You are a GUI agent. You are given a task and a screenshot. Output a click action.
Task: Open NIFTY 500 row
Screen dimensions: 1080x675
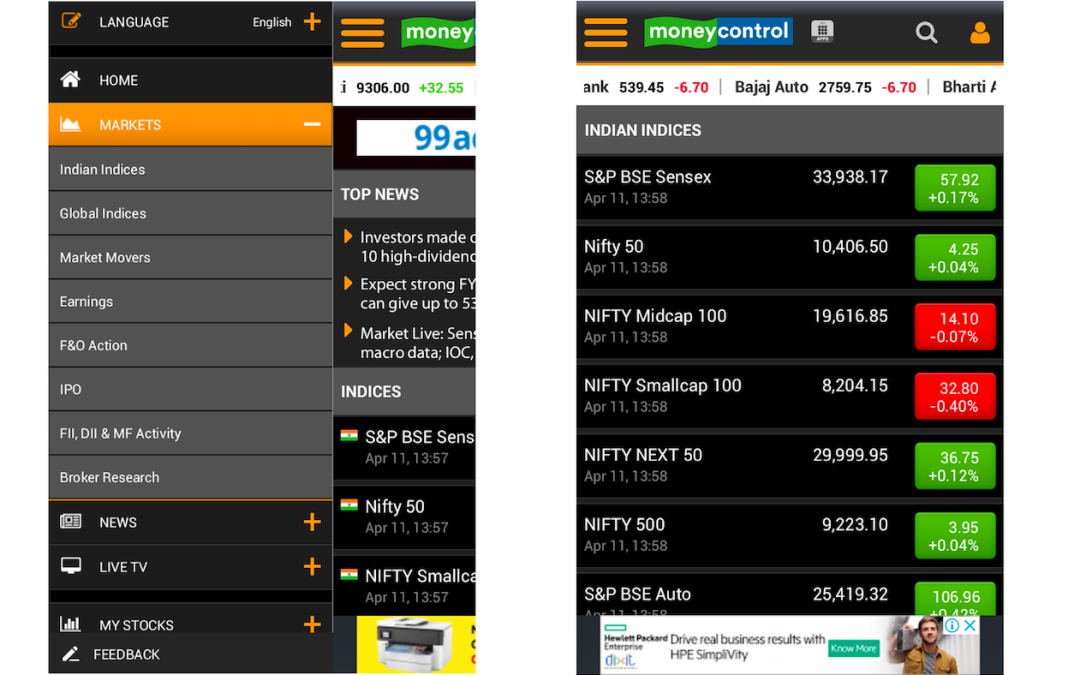(x=789, y=535)
